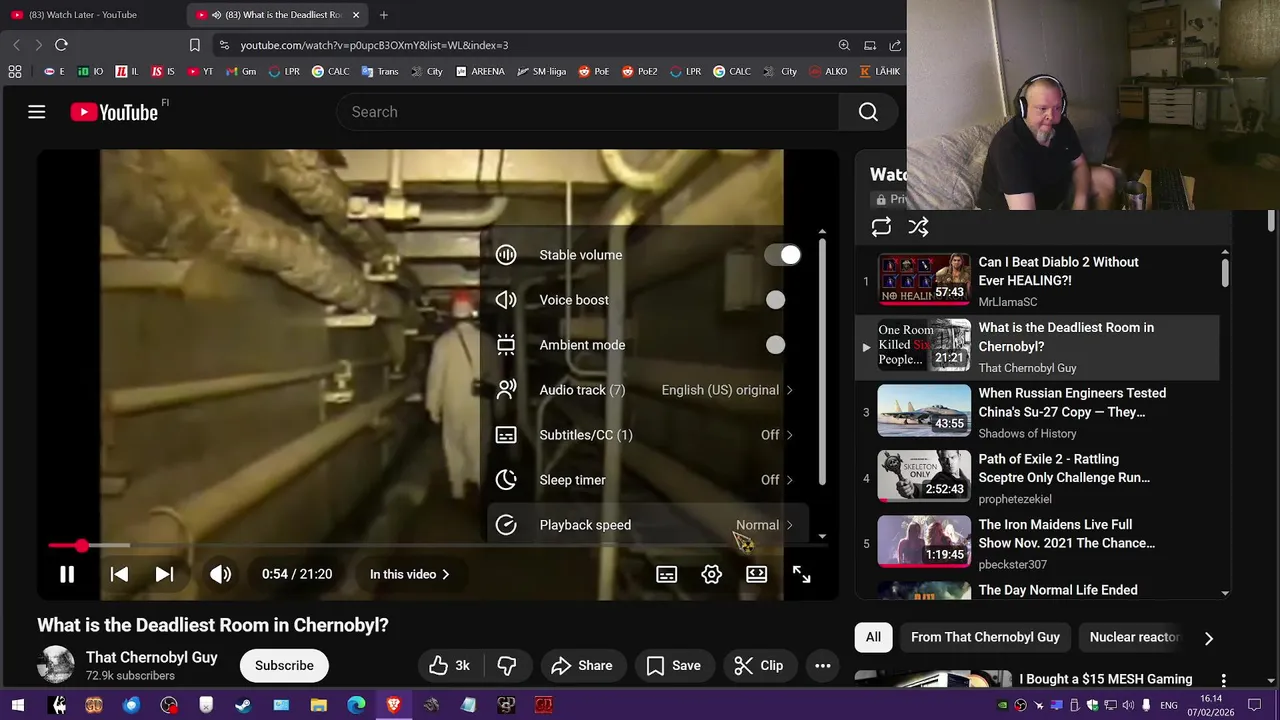
Task: Turn on Ambient mode switch
Action: pyautogui.click(x=775, y=345)
